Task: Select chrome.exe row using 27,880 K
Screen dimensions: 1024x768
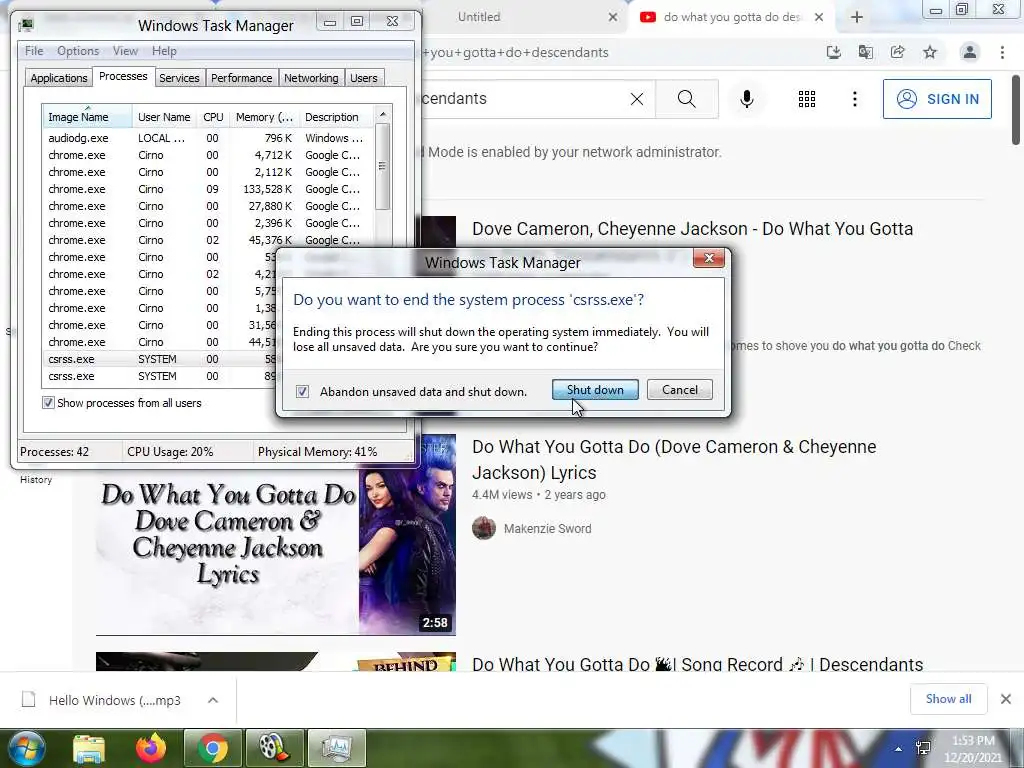Action: click(x=208, y=206)
